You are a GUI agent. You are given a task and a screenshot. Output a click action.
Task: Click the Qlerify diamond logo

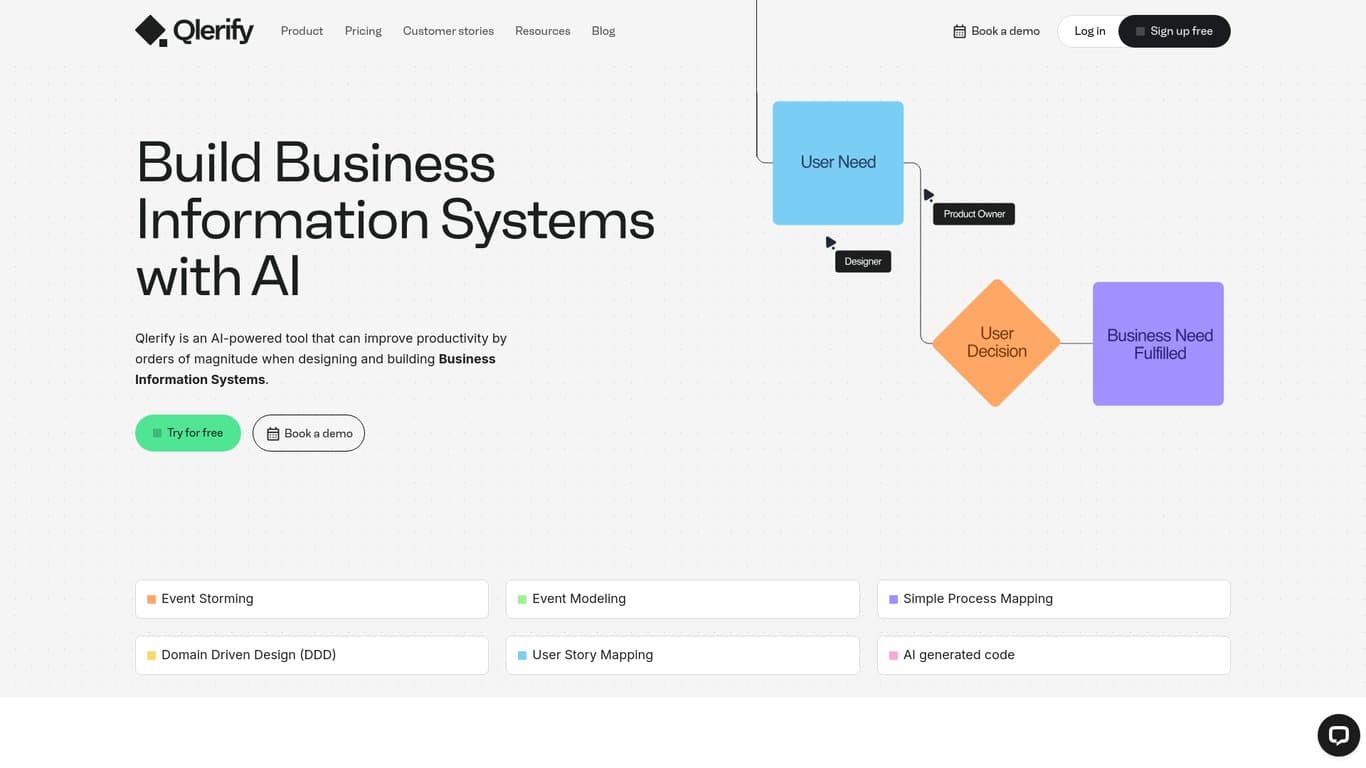151,31
